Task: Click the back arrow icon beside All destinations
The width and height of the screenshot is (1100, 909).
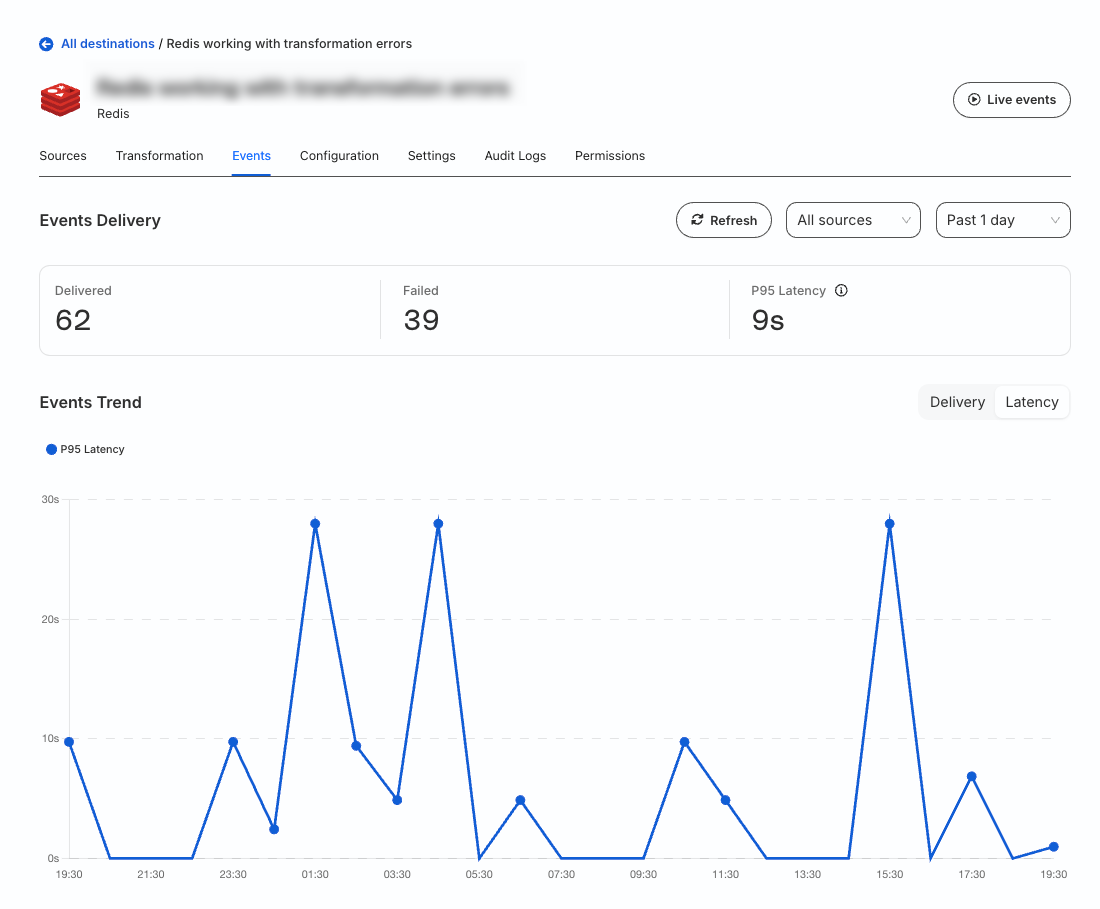Action: [46, 44]
